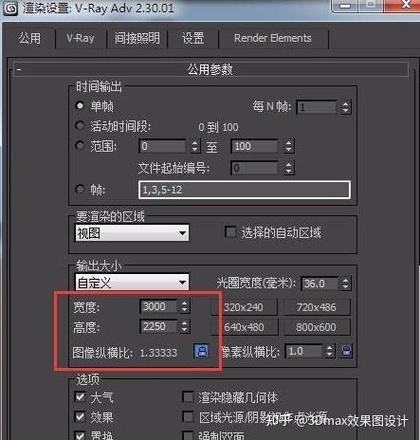Enable the 区域光源/阴影 checkbox

click(188, 417)
